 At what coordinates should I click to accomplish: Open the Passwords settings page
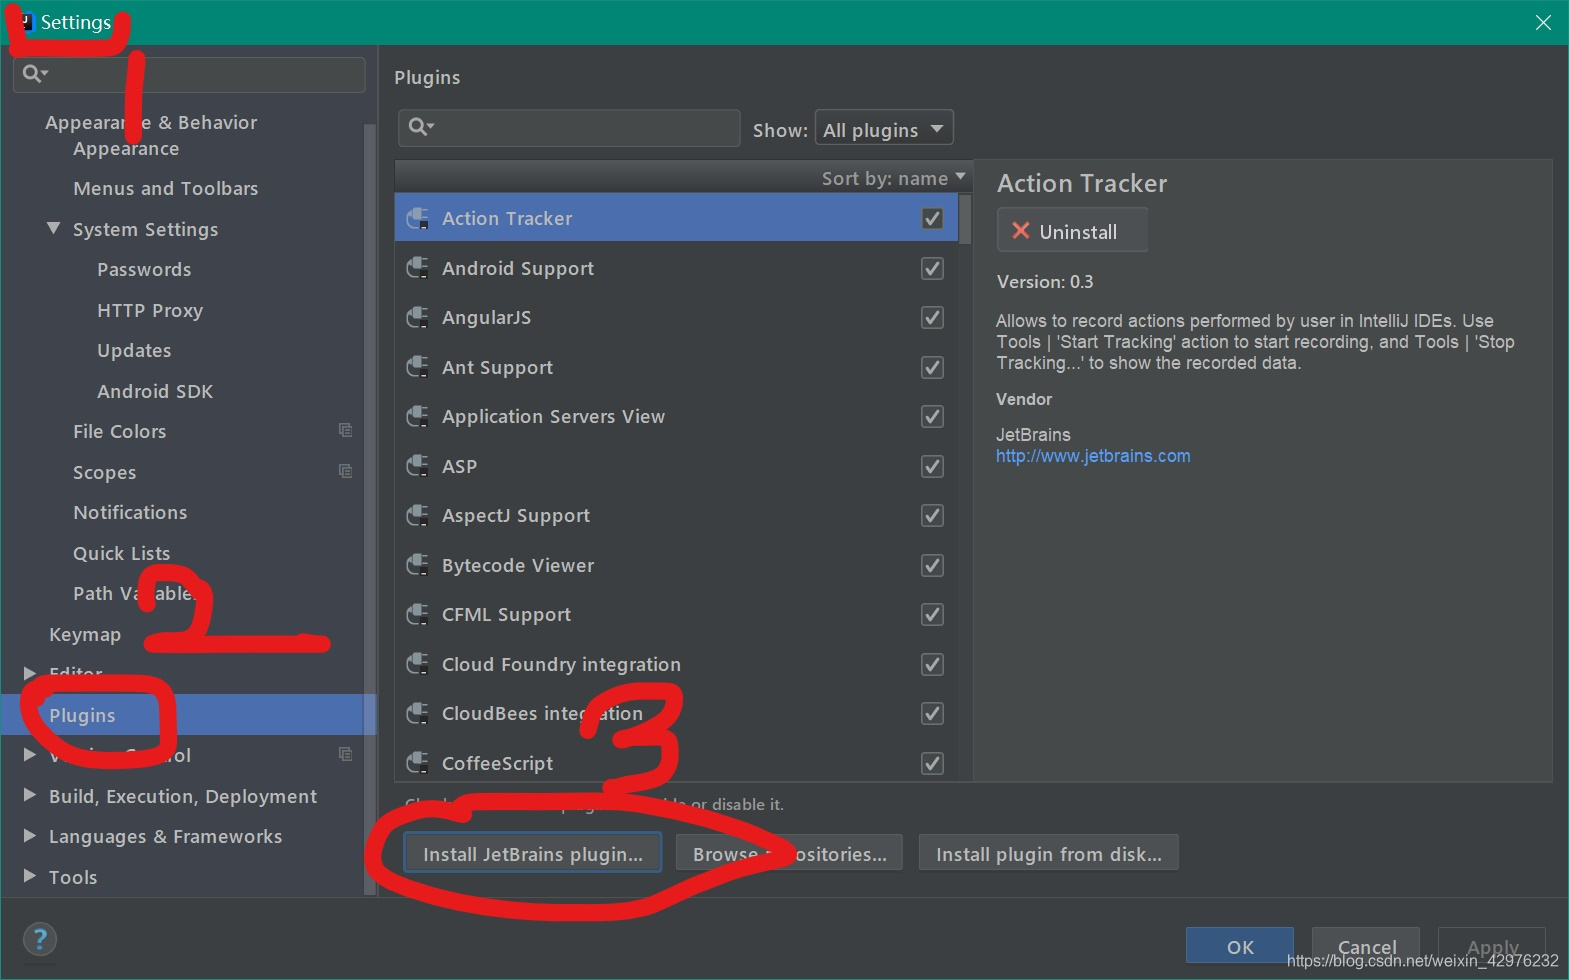(144, 269)
